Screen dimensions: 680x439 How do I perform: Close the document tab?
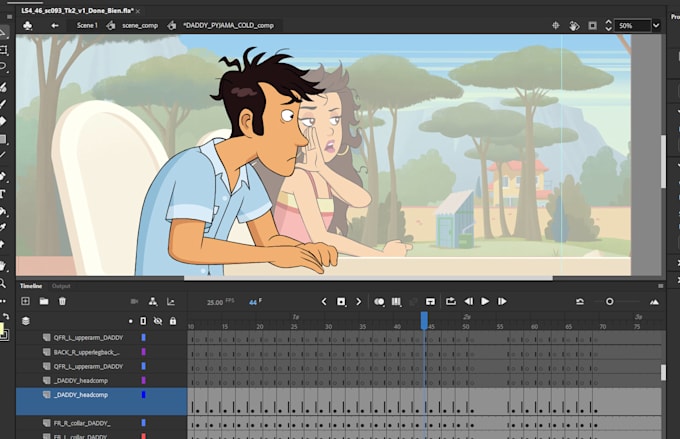[138, 11]
